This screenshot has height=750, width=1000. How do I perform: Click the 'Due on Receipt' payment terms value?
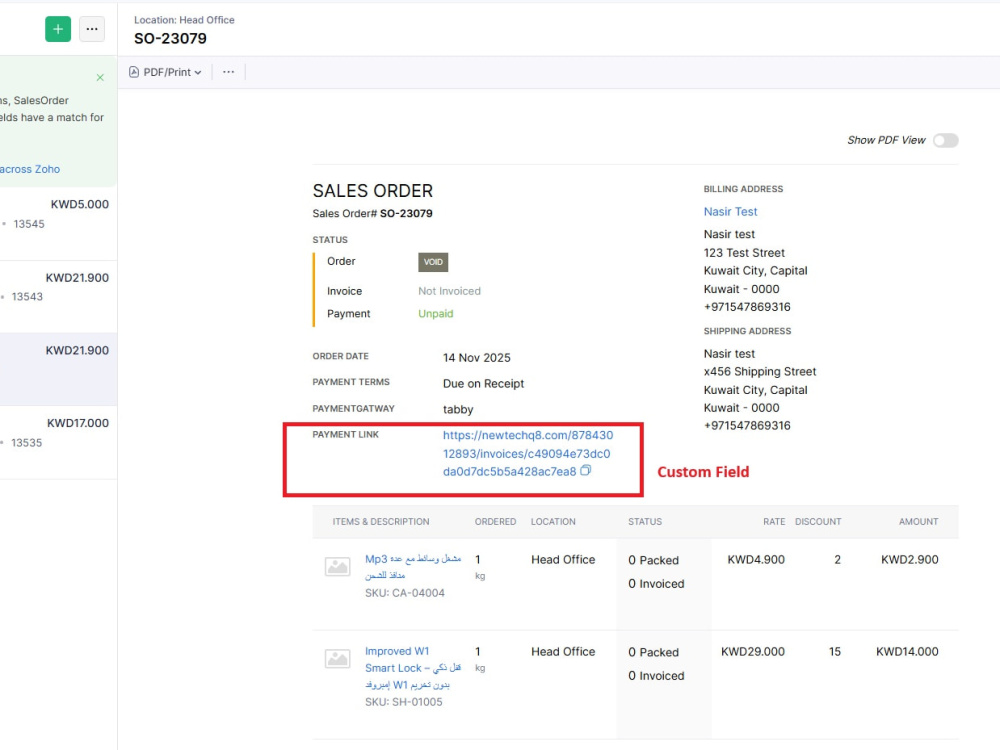point(483,383)
